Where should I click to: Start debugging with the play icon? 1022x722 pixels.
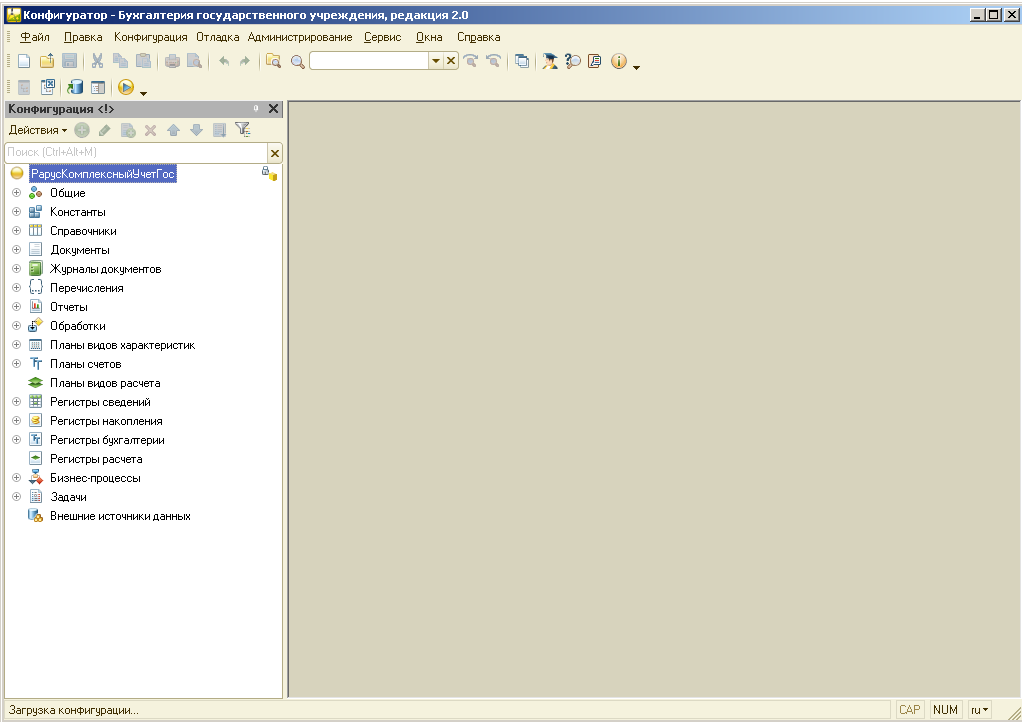(126, 87)
